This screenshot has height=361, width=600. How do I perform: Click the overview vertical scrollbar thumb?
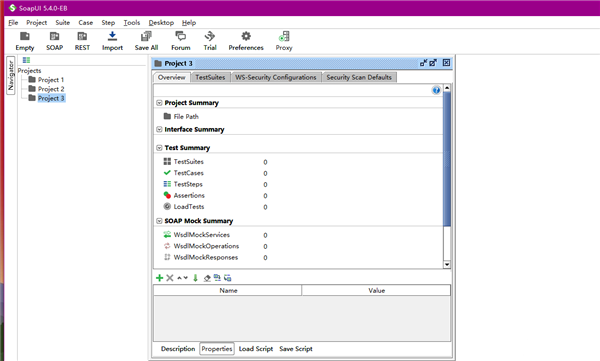click(x=447, y=159)
